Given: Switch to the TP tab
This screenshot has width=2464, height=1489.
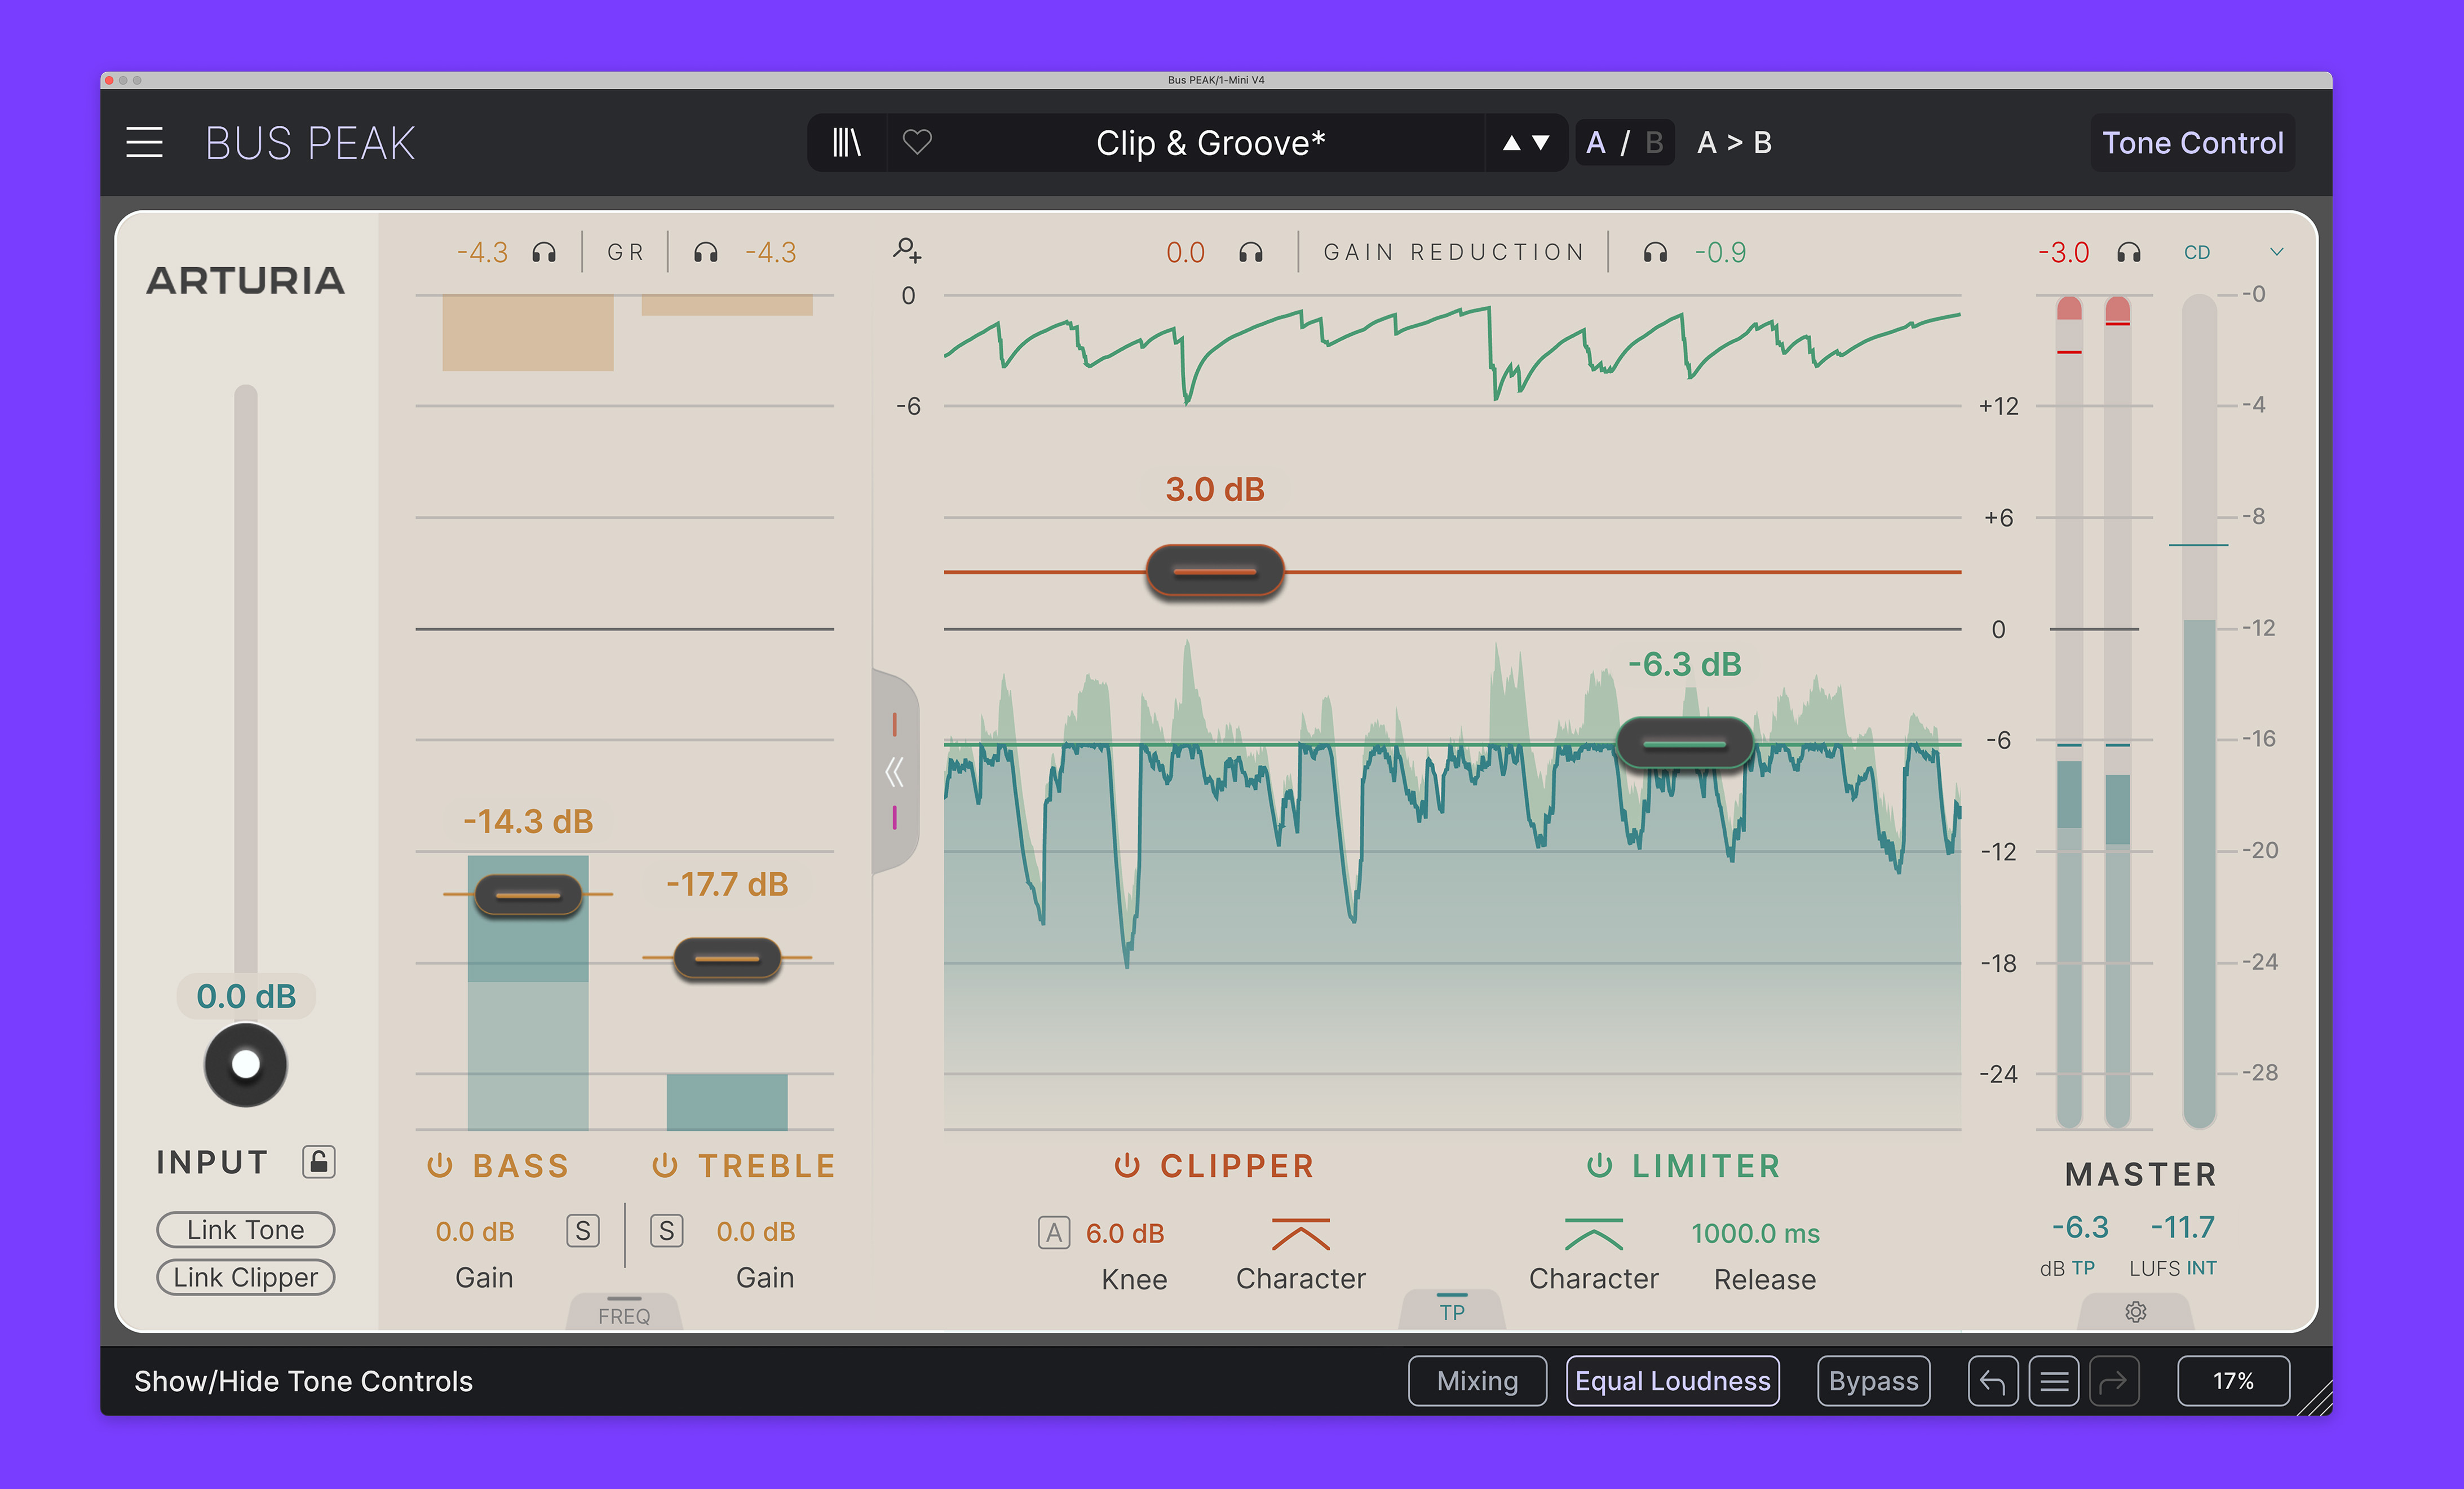Looking at the screenshot, I should pyautogui.click(x=1452, y=1312).
